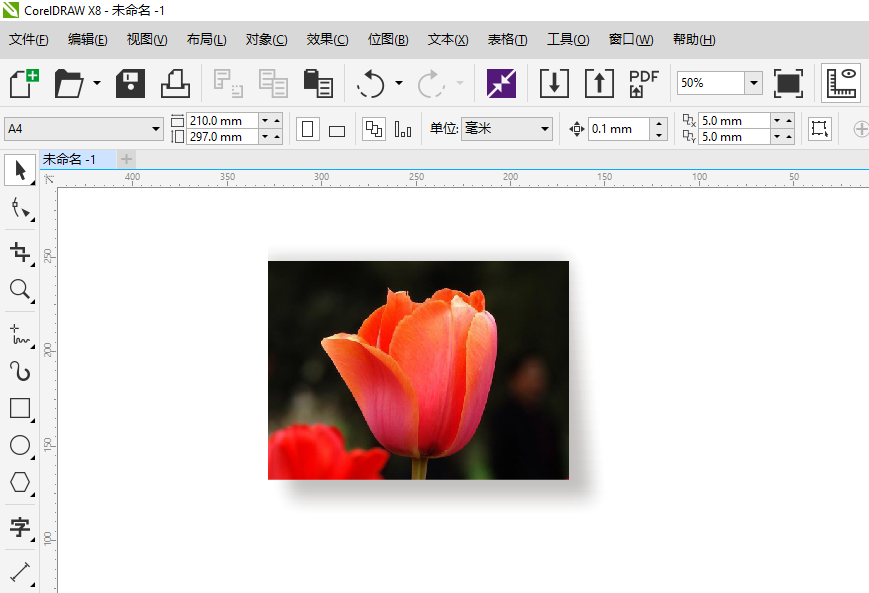
Task: Select the Polygon tool
Action: [x=19, y=482]
